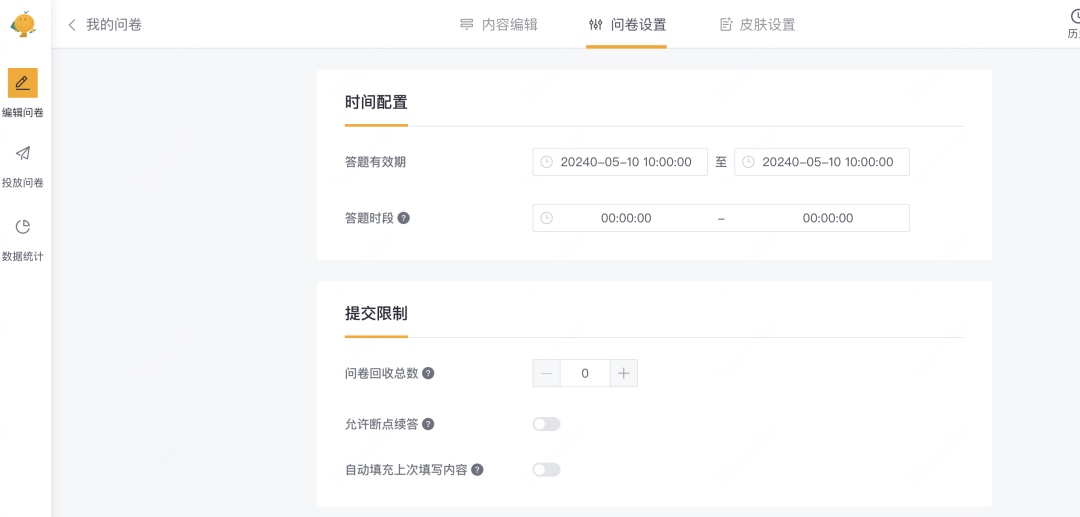Click the 自动填充上次填写内容 label text
The image size is (1080, 517).
click(x=406, y=470)
